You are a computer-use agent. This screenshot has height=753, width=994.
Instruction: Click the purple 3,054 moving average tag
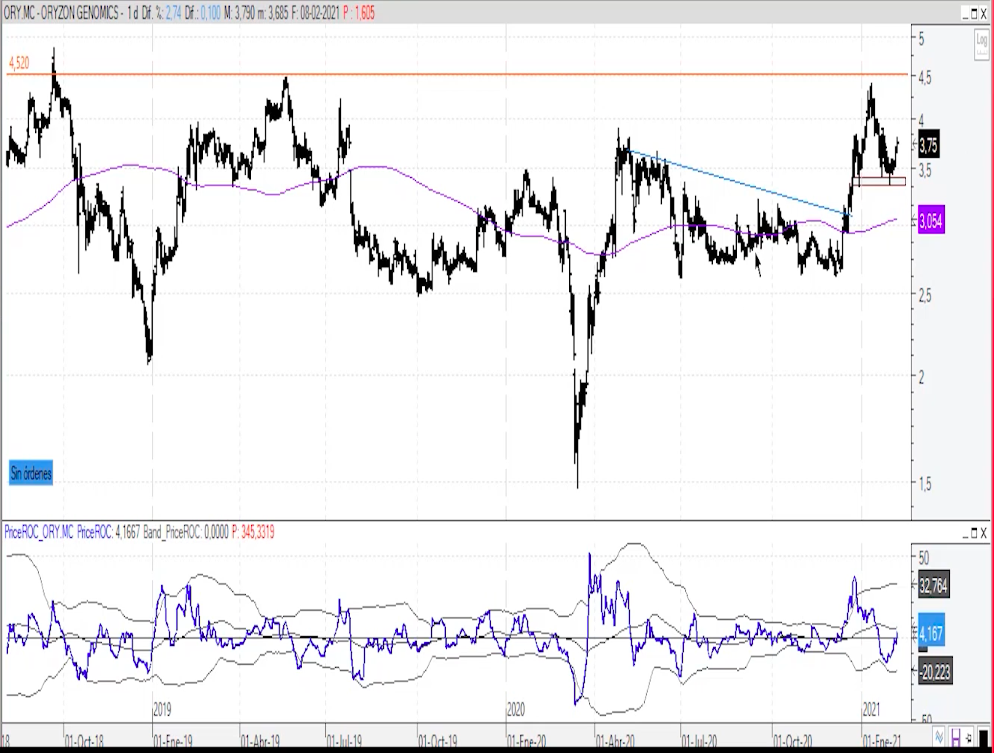point(930,222)
